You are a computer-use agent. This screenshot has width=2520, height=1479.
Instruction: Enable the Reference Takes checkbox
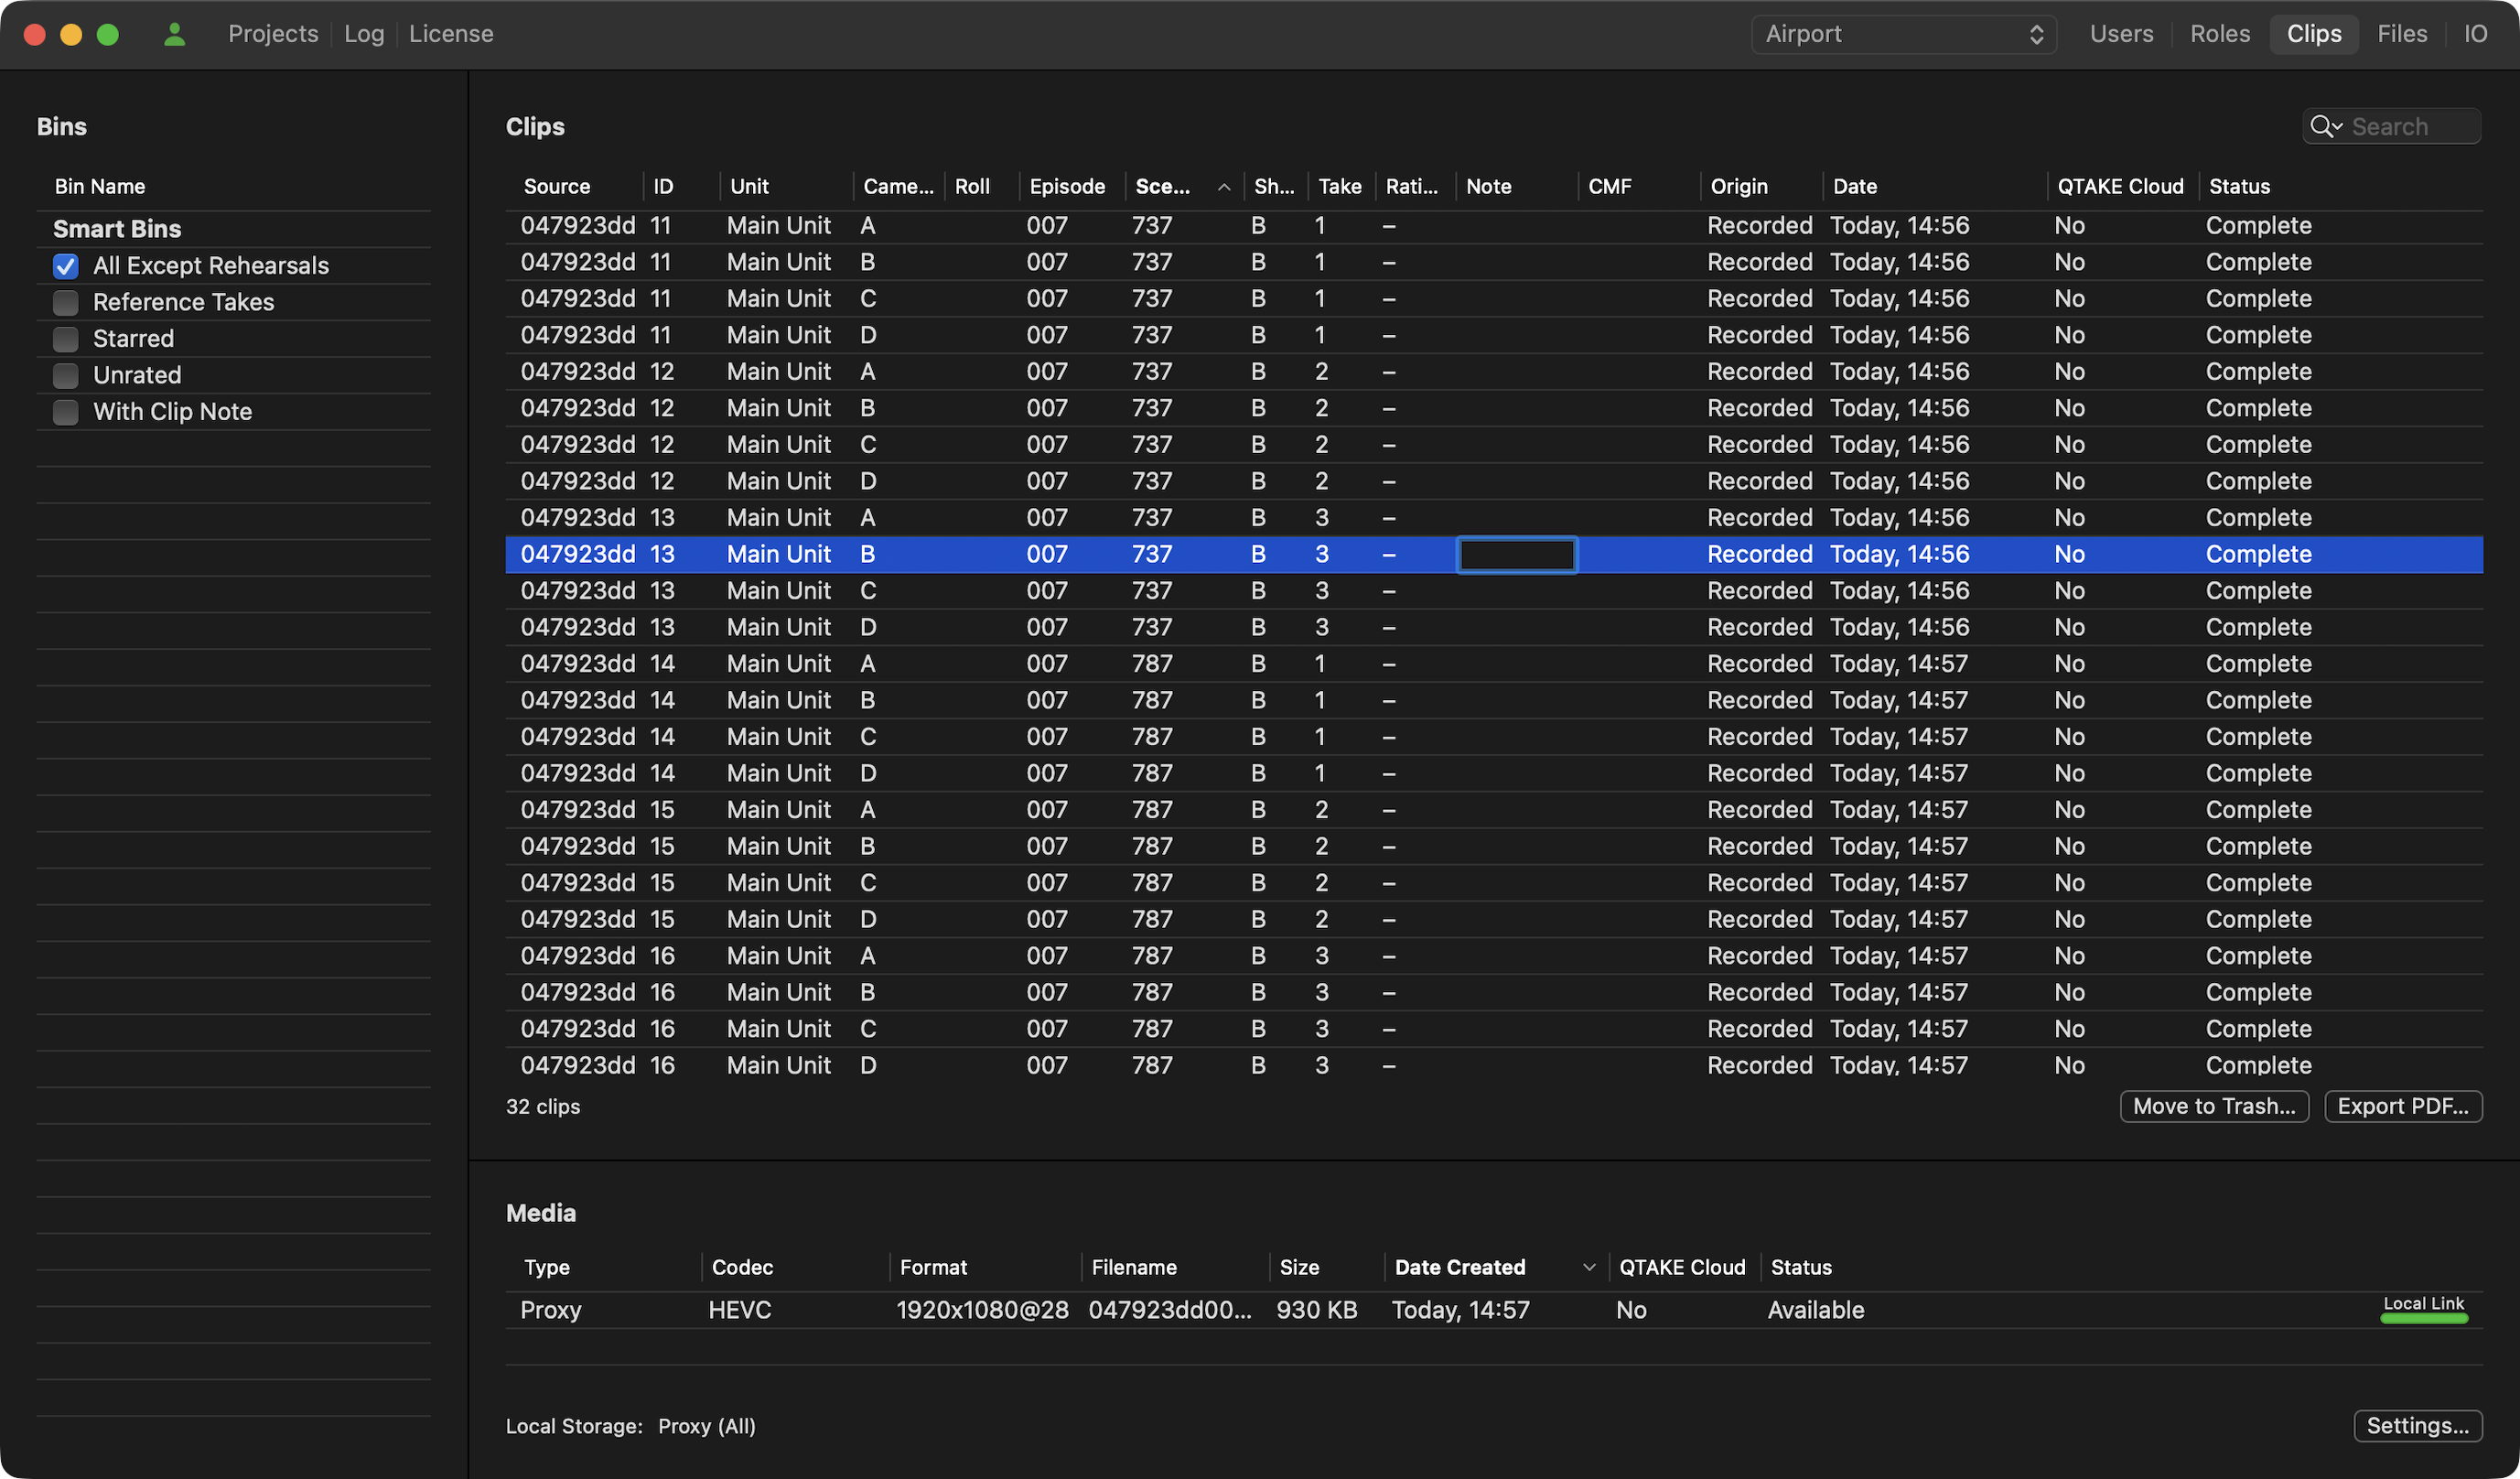click(x=66, y=302)
